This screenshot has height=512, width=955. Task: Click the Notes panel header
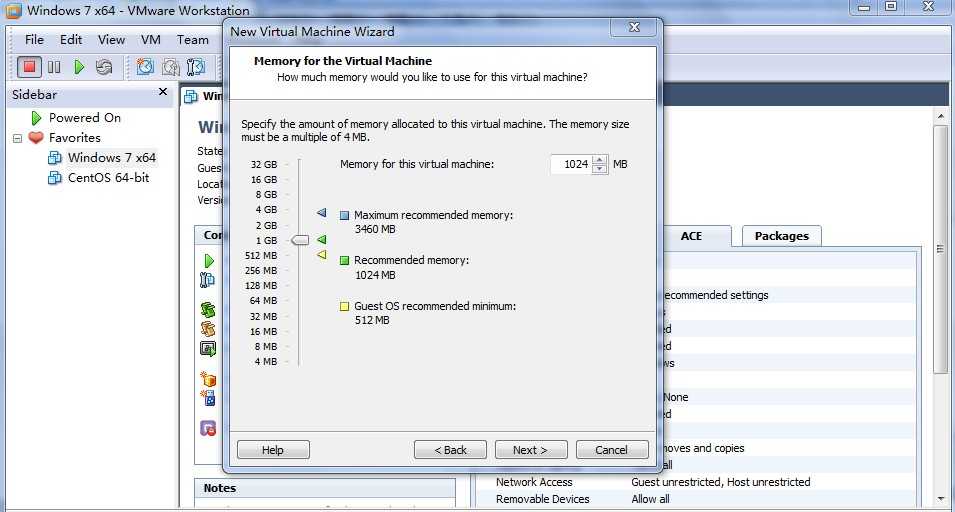325,488
